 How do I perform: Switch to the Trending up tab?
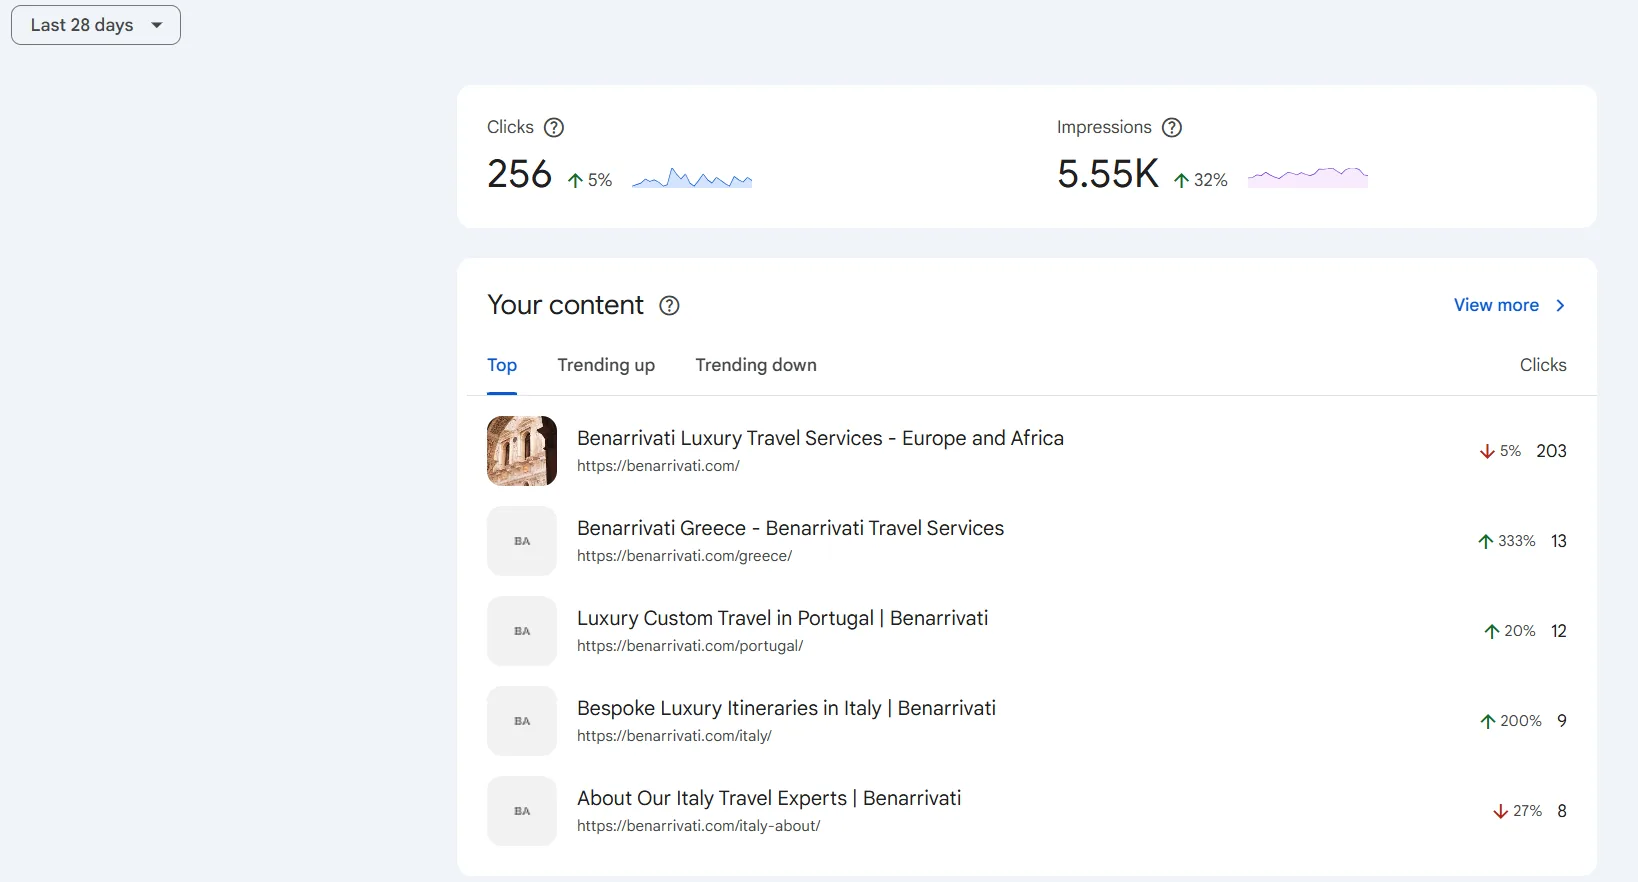pyautogui.click(x=606, y=365)
